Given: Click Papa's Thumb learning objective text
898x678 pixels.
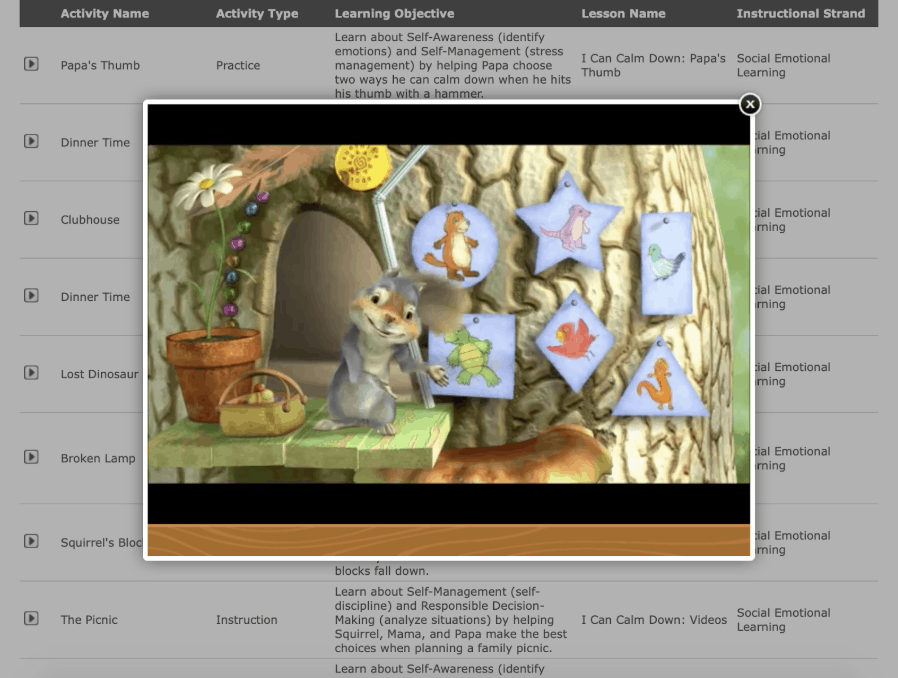Looking at the screenshot, I should pyautogui.click(x=452, y=65).
